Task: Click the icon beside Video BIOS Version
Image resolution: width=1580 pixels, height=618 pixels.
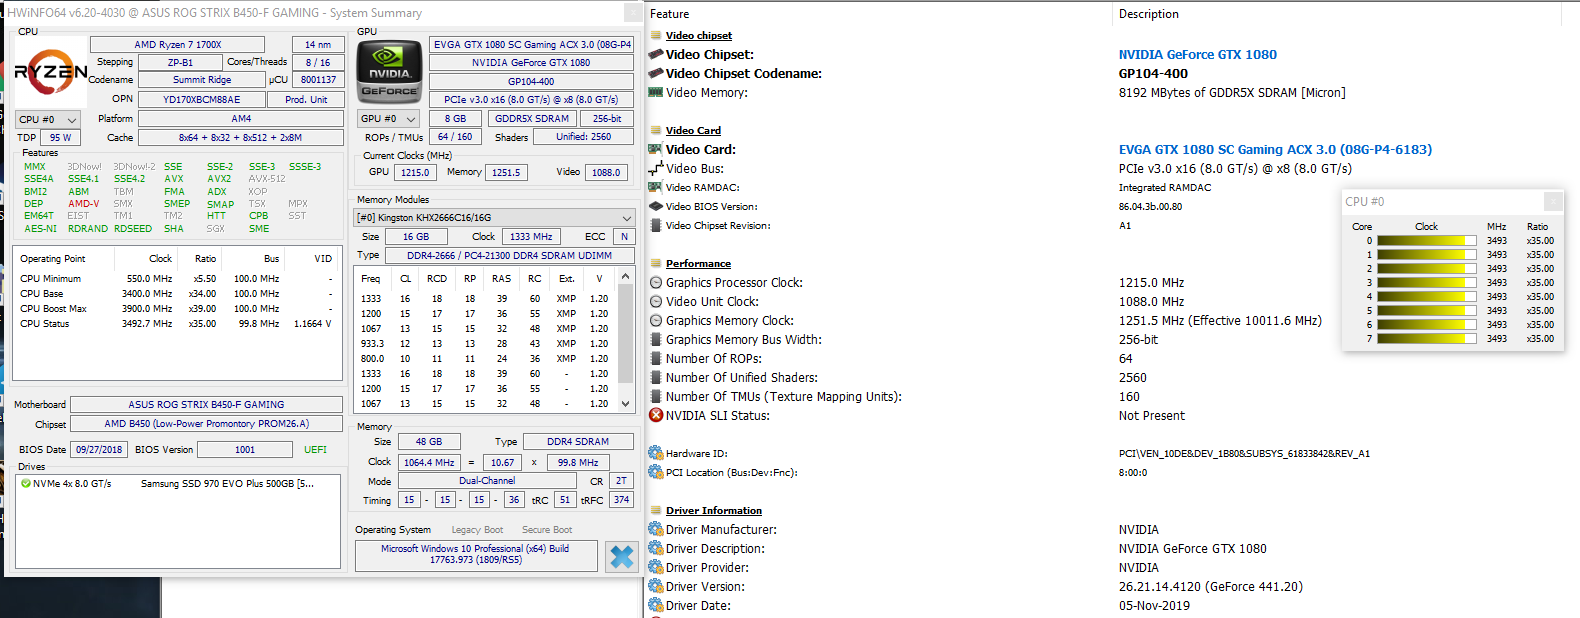Action: click(x=656, y=206)
